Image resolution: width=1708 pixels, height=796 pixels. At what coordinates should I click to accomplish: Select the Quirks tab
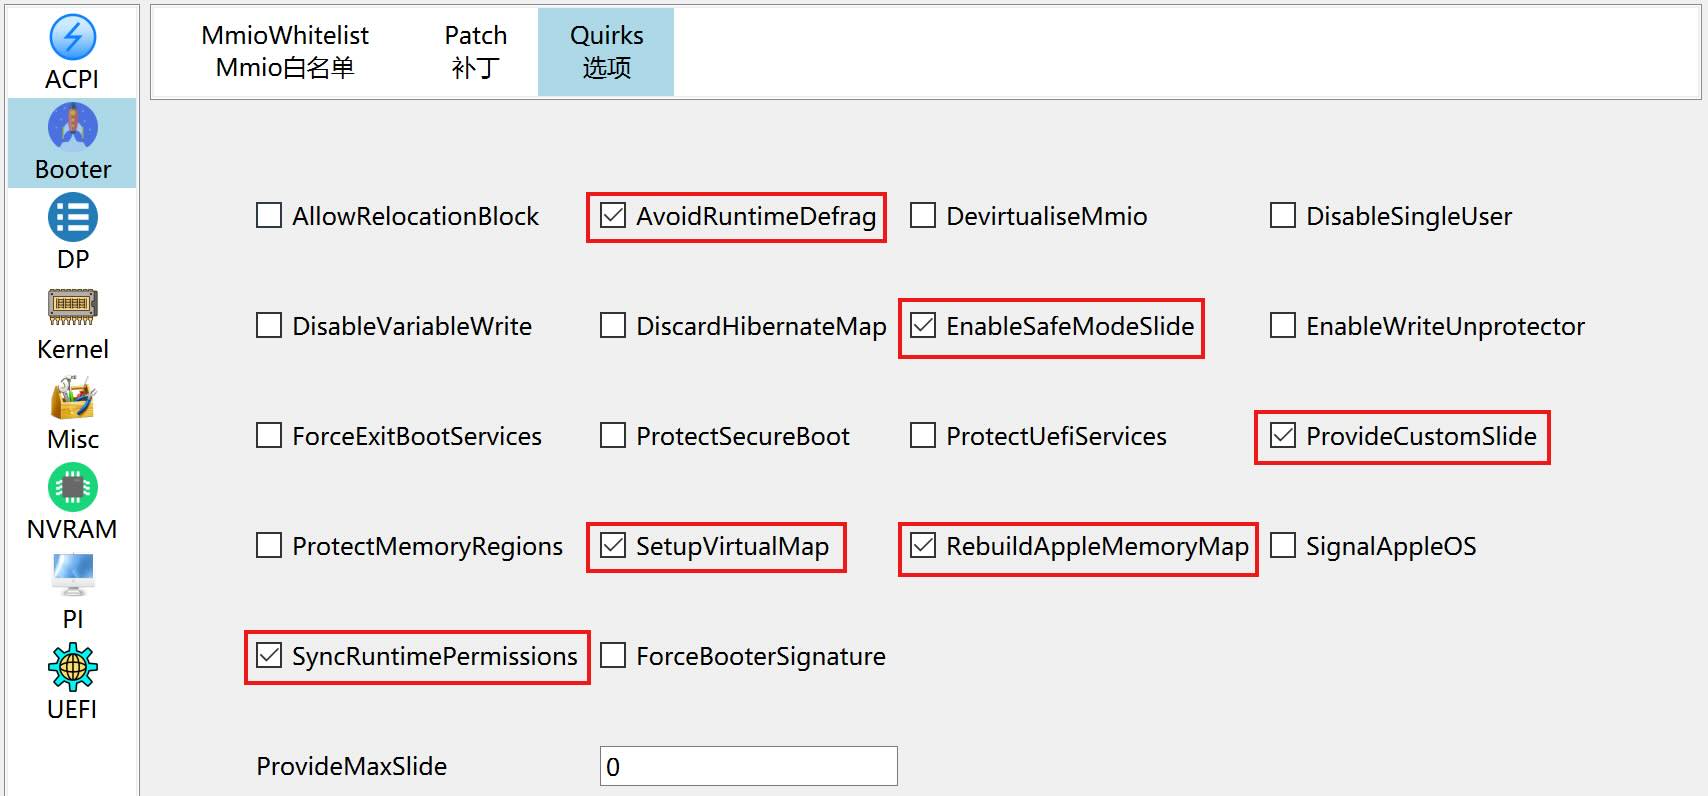click(606, 52)
